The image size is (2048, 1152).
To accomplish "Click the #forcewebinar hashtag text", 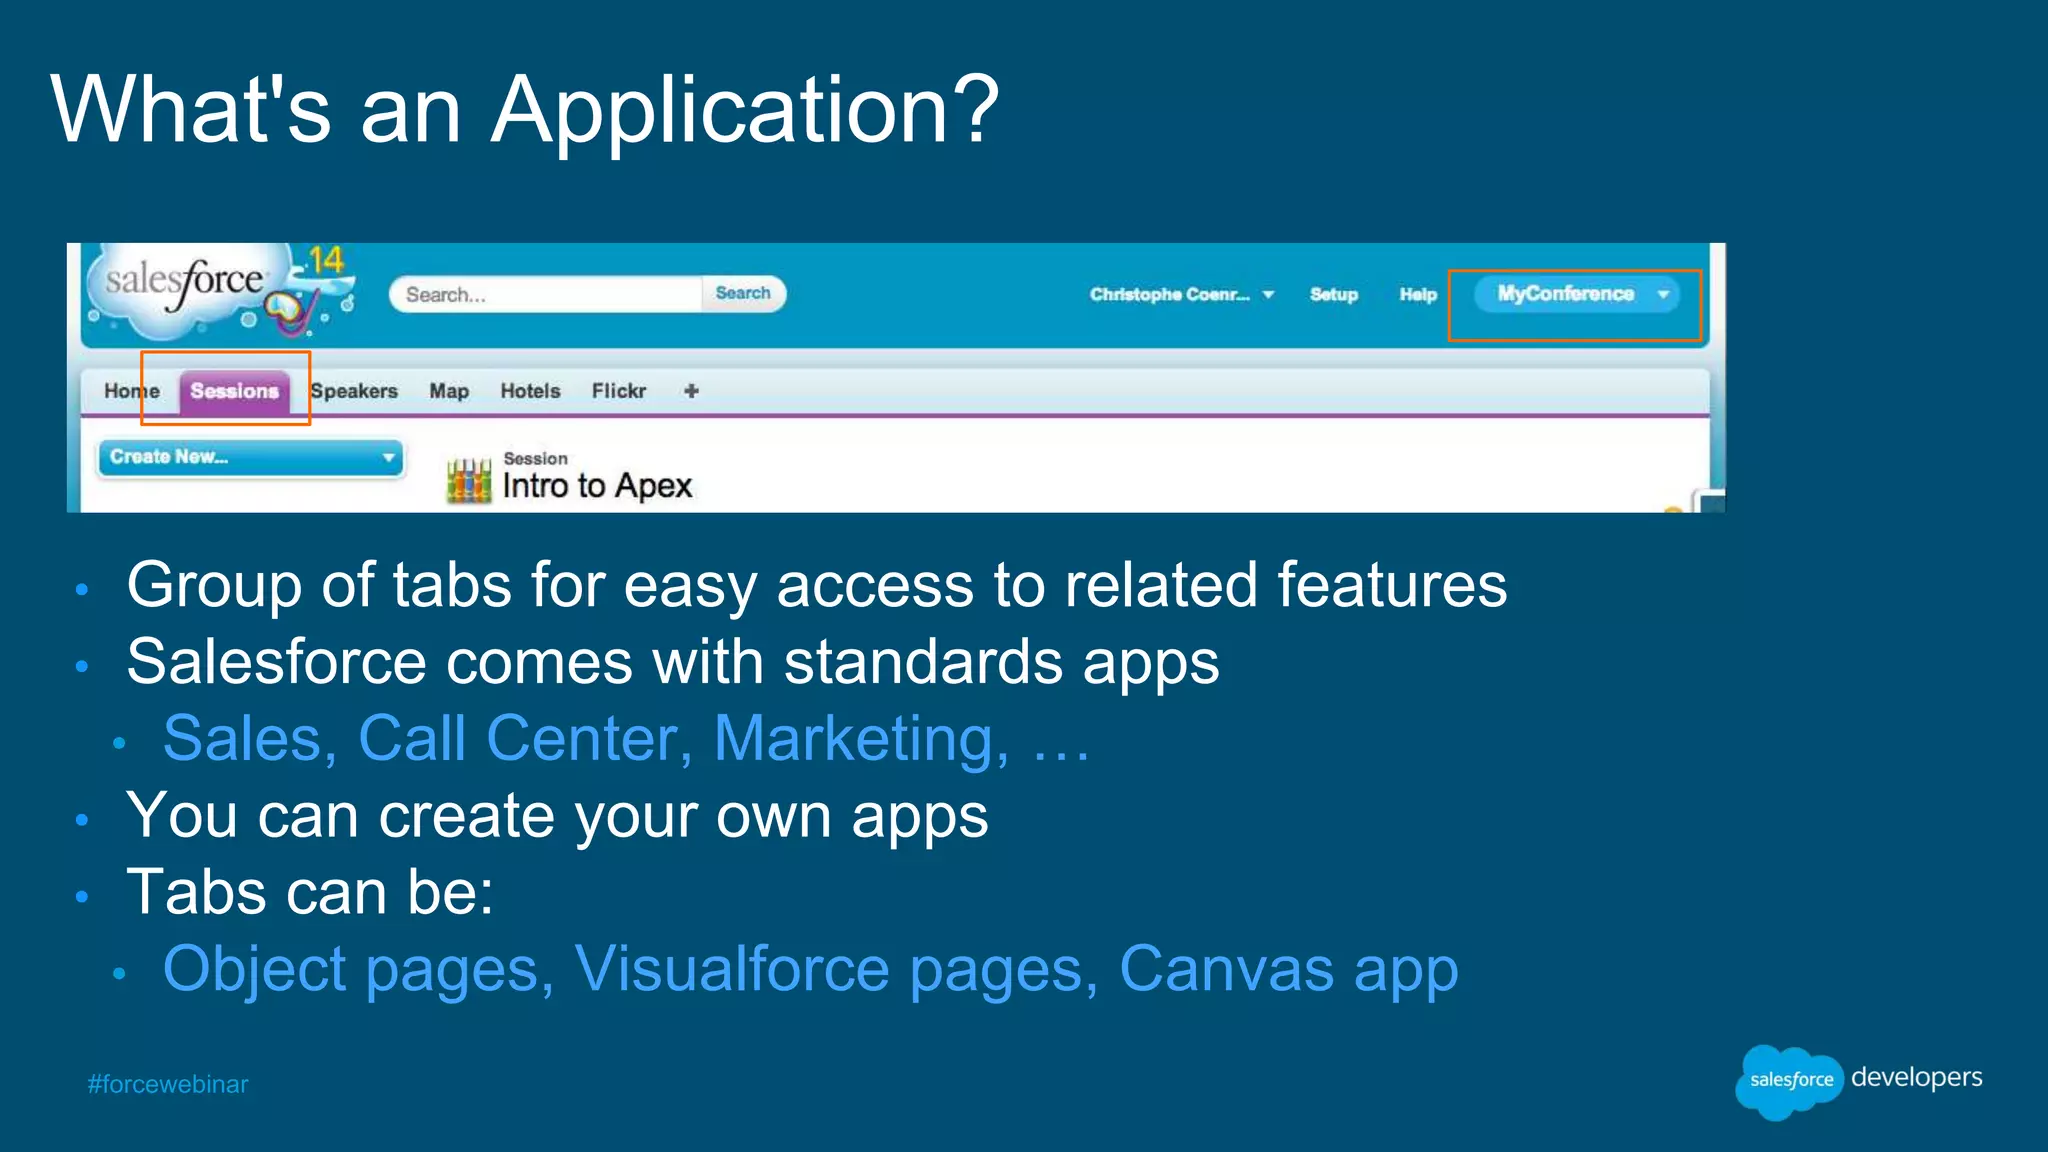I will (x=168, y=1084).
